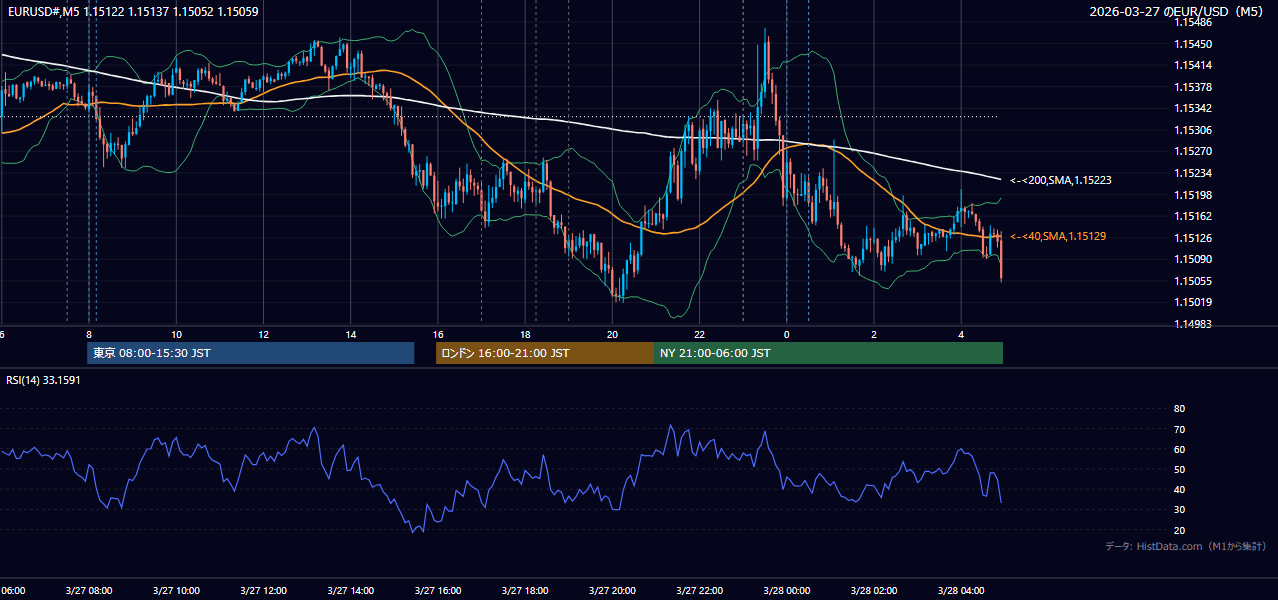Click the 3/27 10:00 bottom time label
Image resolution: width=1278 pixels, height=600 pixels.
tap(176, 590)
